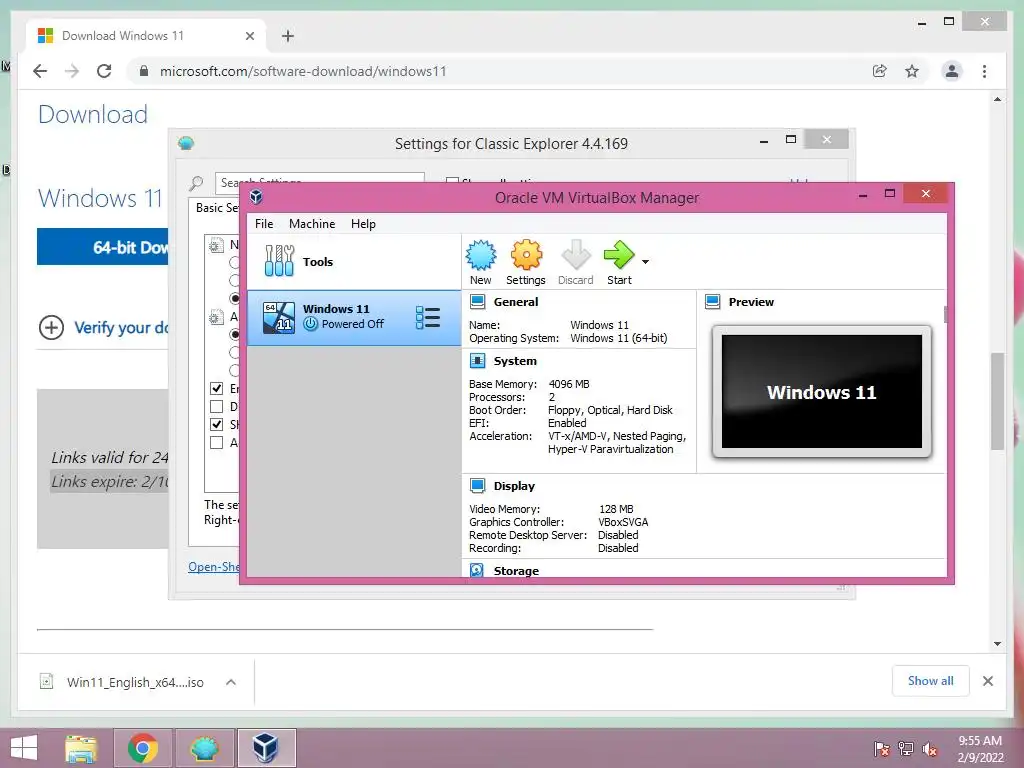Expand the download item options chevron
The width and height of the screenshot is (1024, 768).
(231, 682)
